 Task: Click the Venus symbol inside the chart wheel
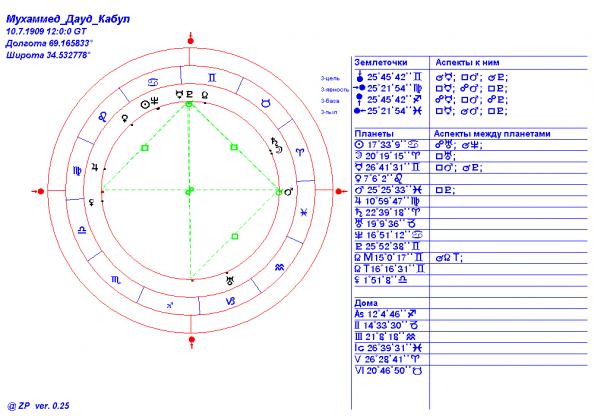[x=124, y=119]
